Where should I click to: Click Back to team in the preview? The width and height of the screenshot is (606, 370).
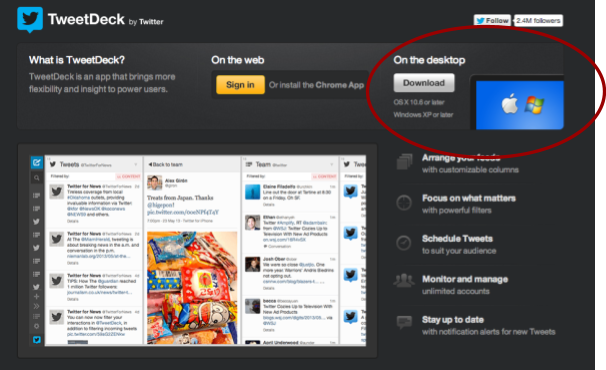[x=165, y=164]
